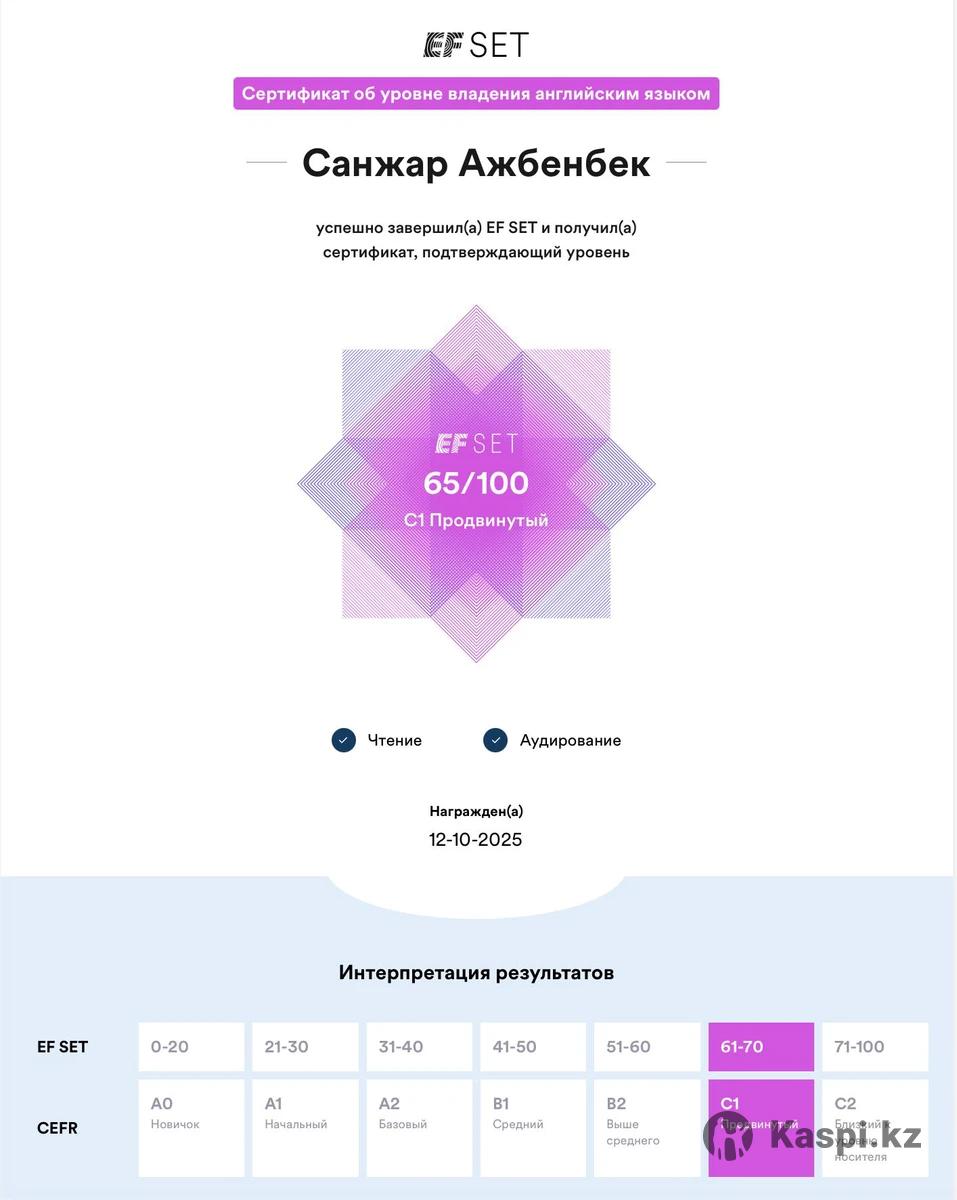Select the B2 Выше среднего level cell
The height and width of the screenshot is (1200, 957).
coord(647,1127)
